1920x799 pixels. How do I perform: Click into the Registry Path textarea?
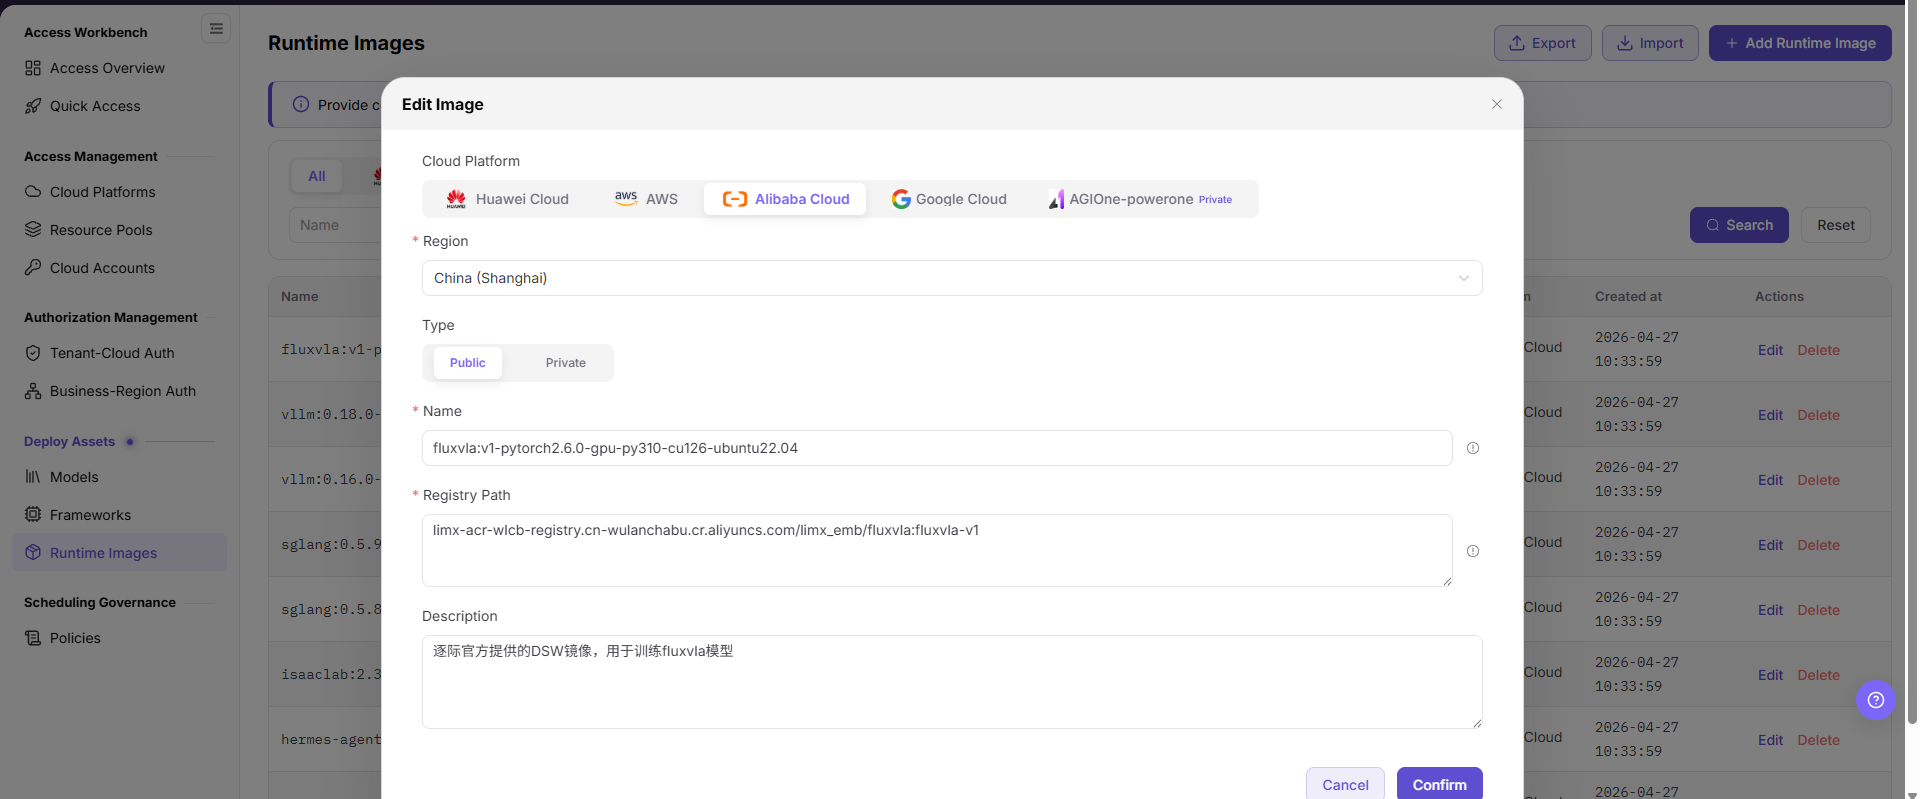tap(937, 550)
